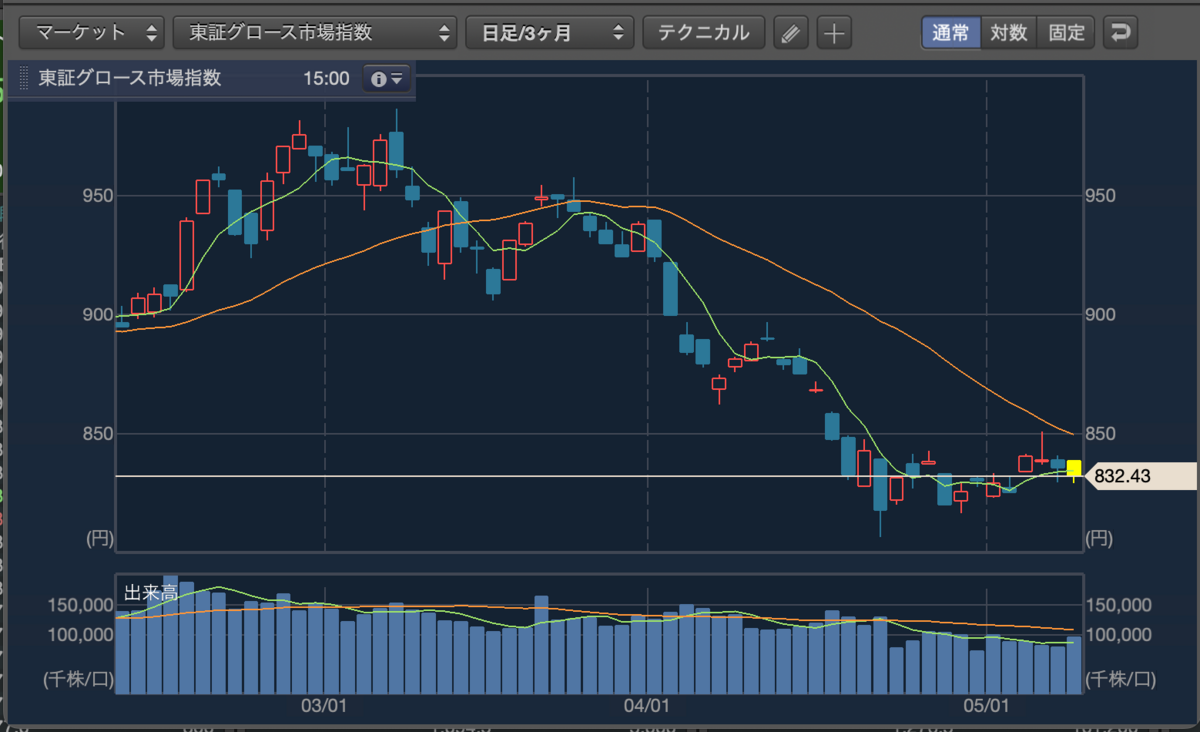Click the 832.43 current price label

1139,477
